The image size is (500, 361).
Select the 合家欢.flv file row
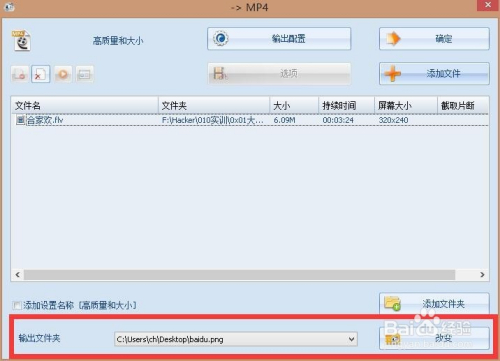(x=250, y=120)
